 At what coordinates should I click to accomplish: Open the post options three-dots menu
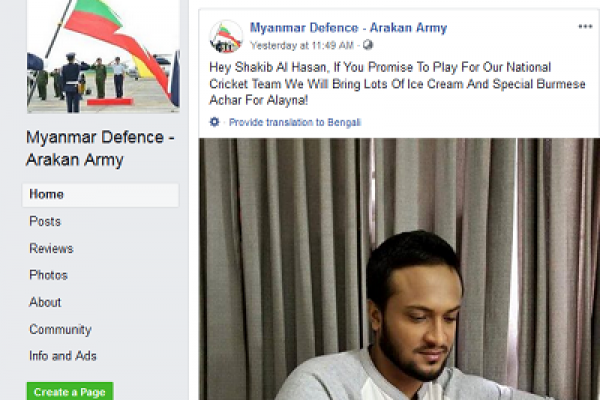pos(585,26)
